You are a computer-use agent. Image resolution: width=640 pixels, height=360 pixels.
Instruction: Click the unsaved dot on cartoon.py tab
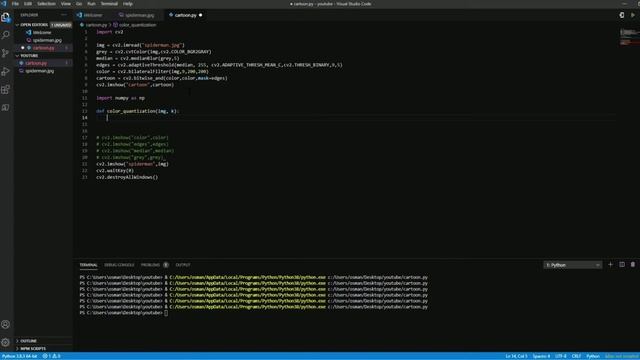(200, 15)
